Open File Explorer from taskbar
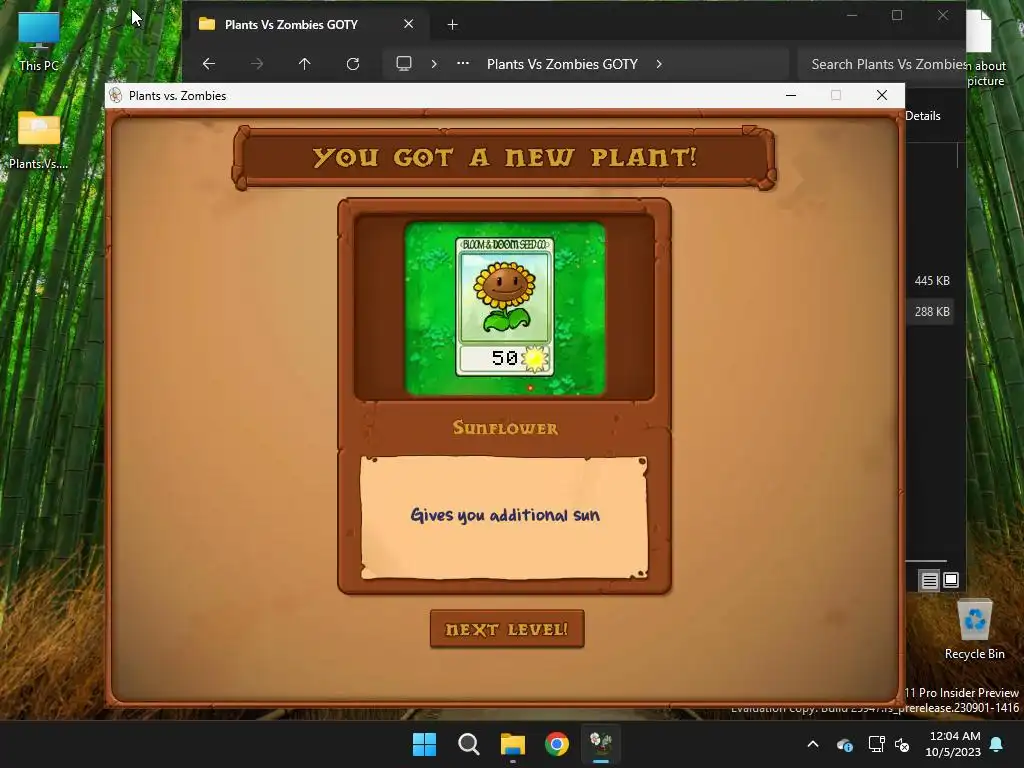Viewport: 1024px width, 768px height. tap(513, 744)
